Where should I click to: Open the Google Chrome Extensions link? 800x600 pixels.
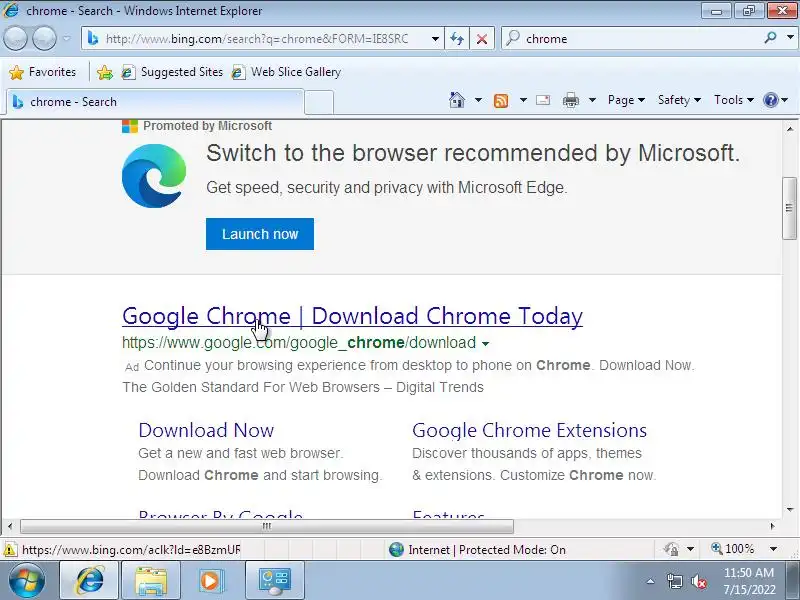[x=529, y=430]
